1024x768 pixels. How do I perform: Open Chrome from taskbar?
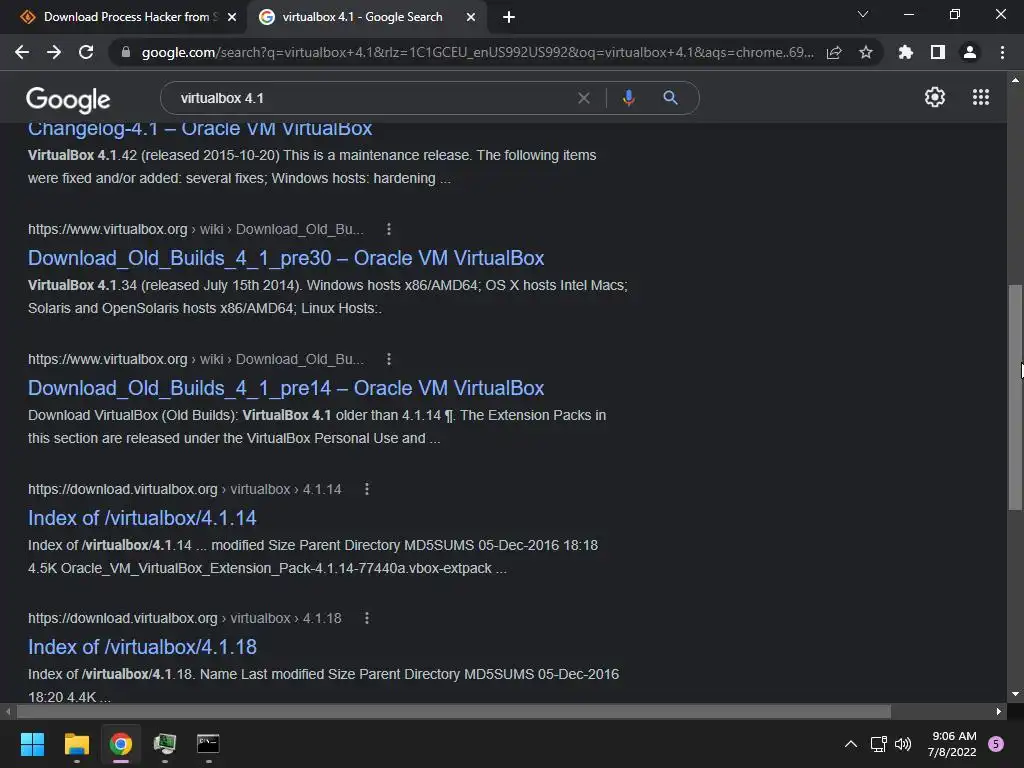(x=121, y=744)
